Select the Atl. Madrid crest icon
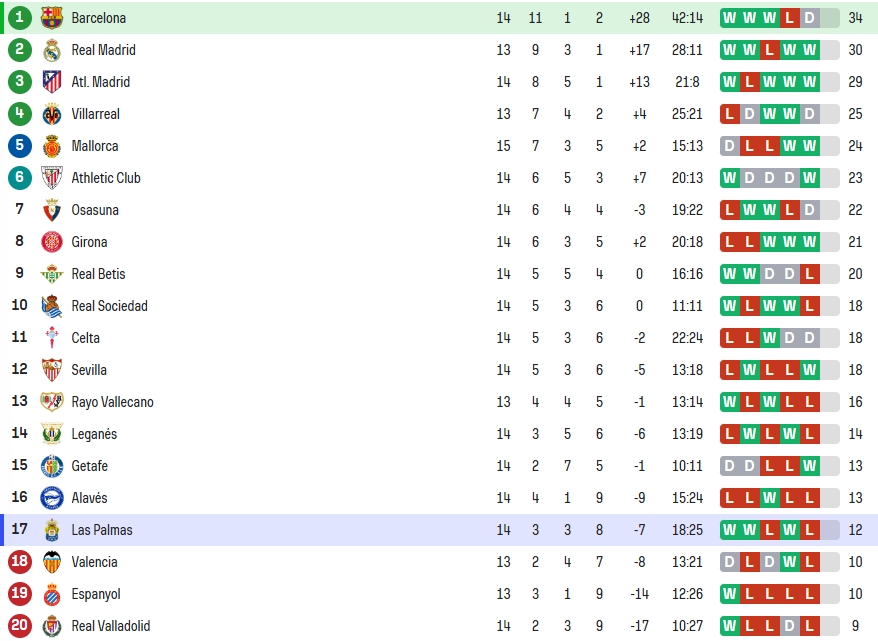The image size is (878, 641). (x=52, y=82)
